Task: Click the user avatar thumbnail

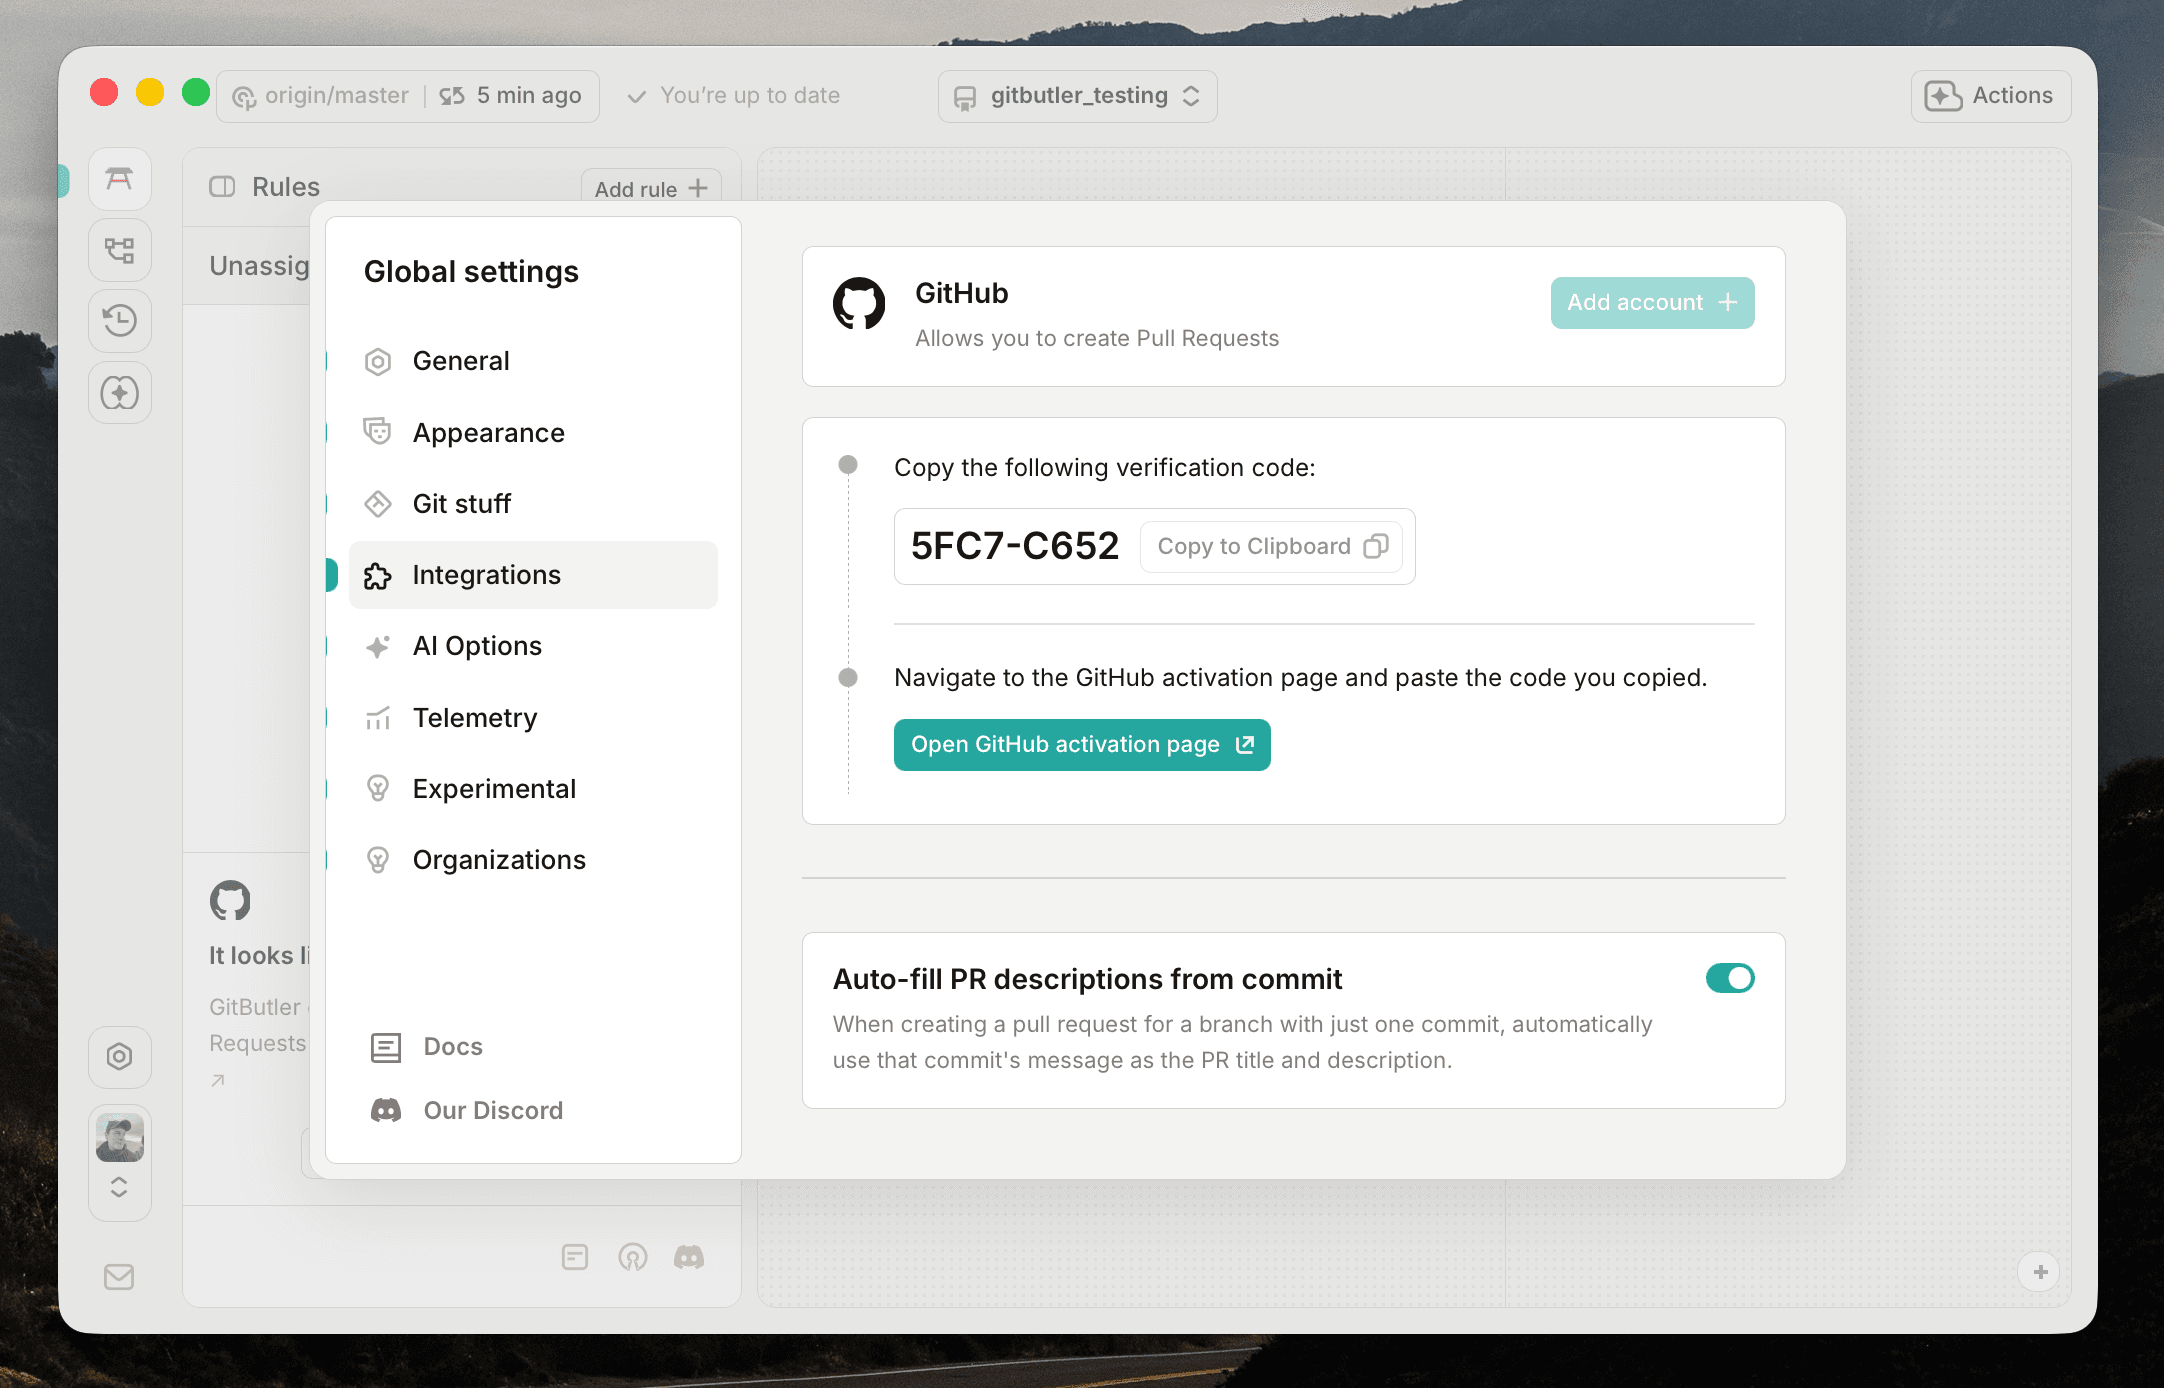Action: point(120,1136)
